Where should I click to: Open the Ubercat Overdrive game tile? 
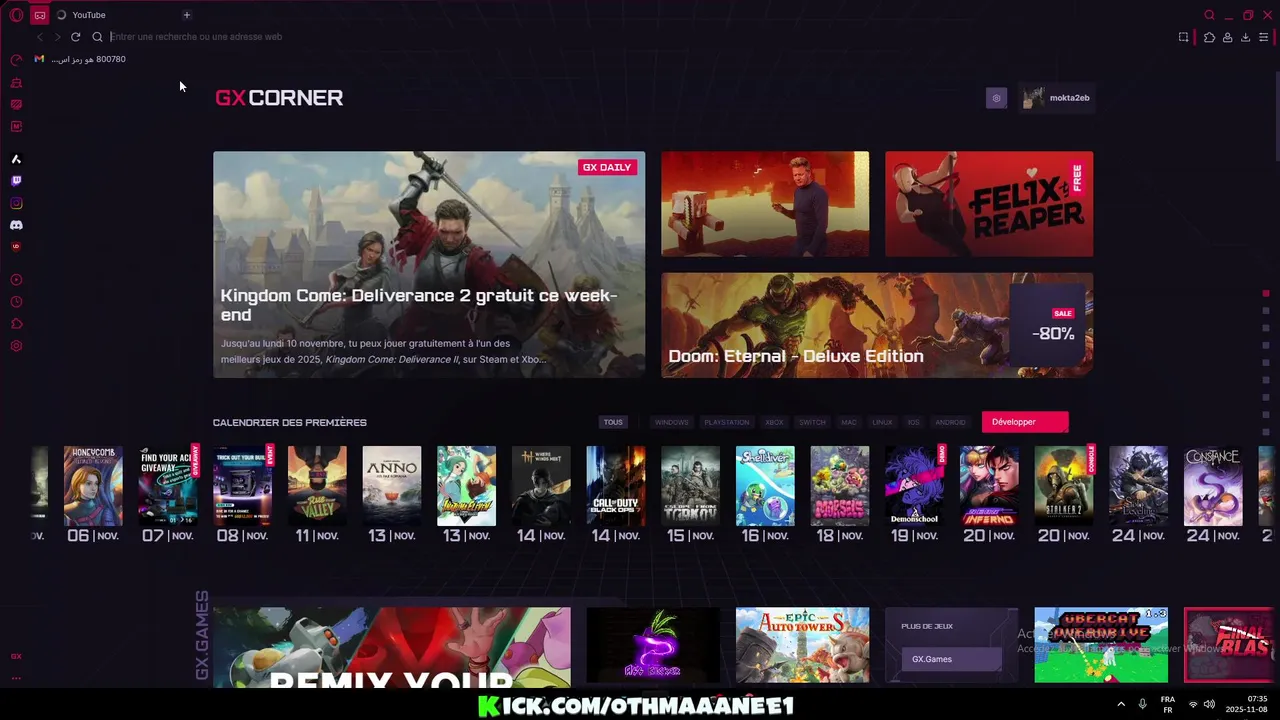[x=1101, y=645]
